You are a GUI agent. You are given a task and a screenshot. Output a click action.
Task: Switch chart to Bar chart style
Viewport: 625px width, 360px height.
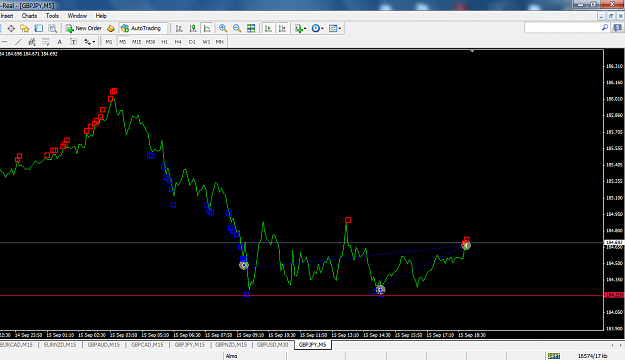tap(179, 28)
